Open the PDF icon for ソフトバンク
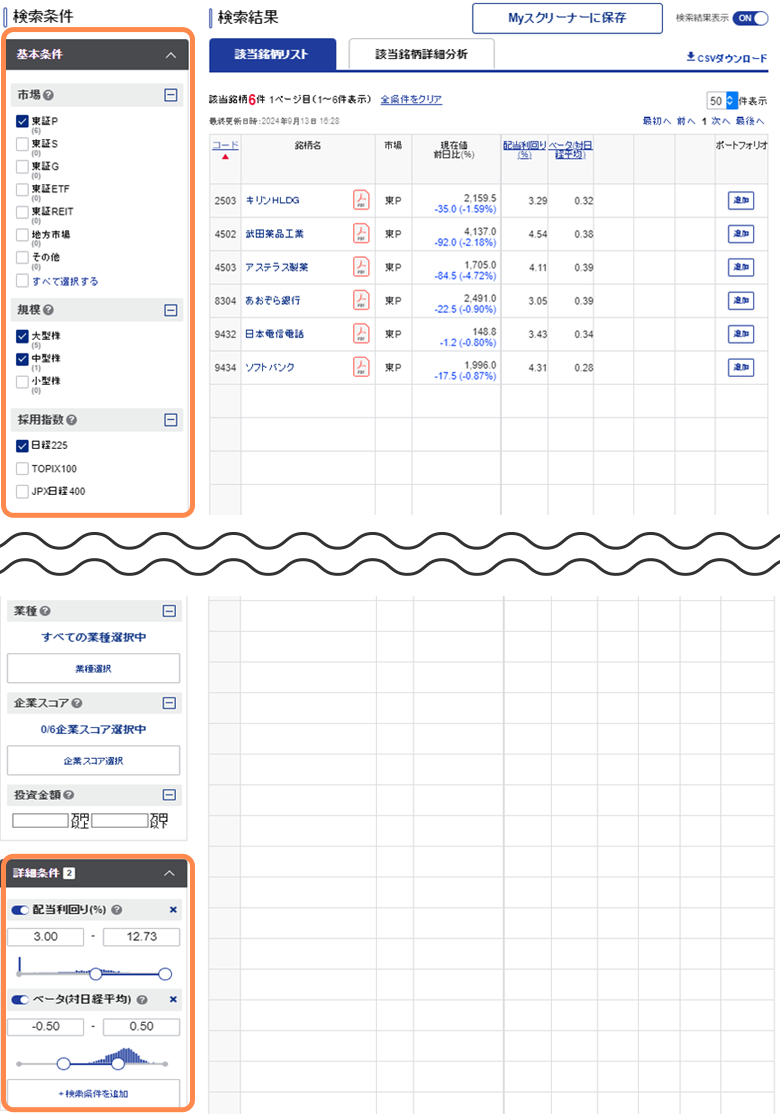This screenshot has width=780, height=1114. coord(361,367)
